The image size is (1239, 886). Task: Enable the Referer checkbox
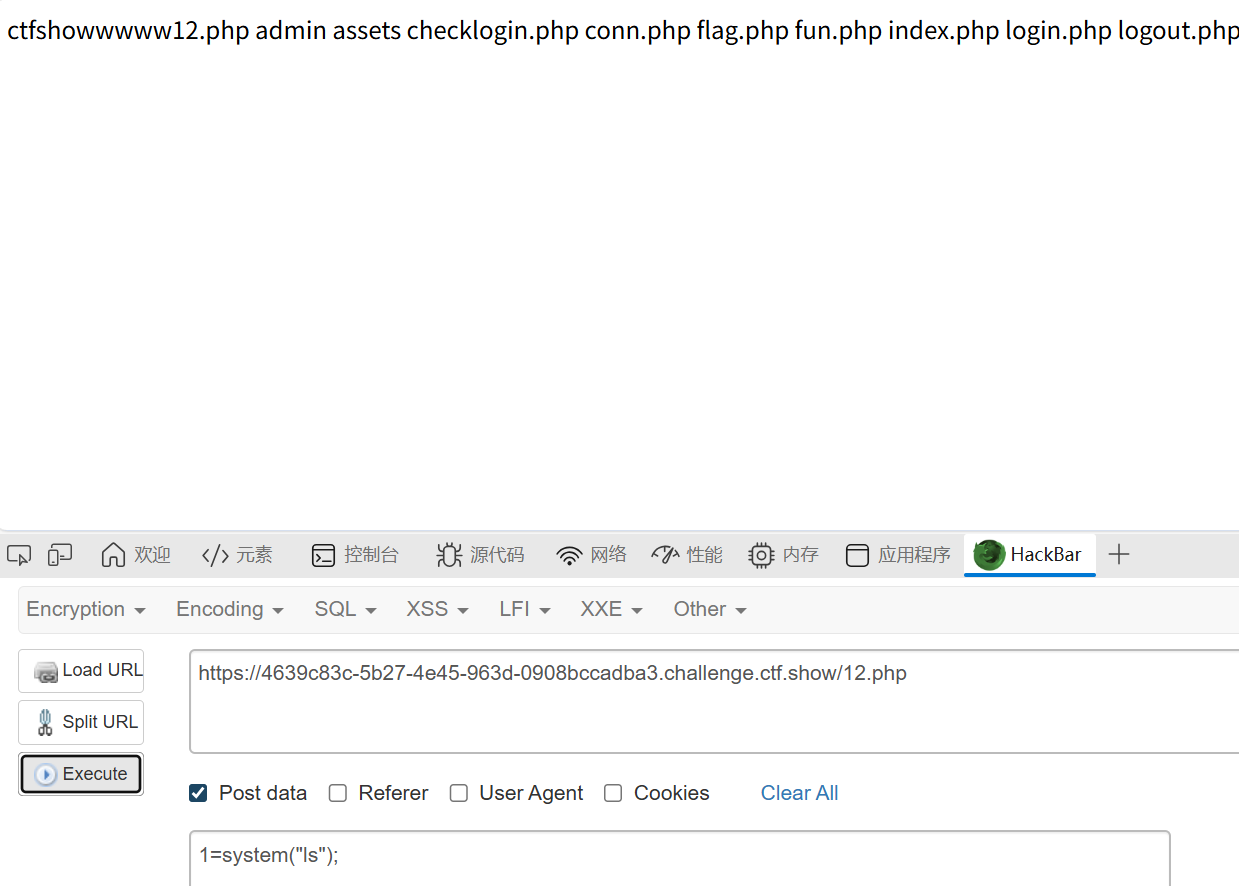point(338,793)
